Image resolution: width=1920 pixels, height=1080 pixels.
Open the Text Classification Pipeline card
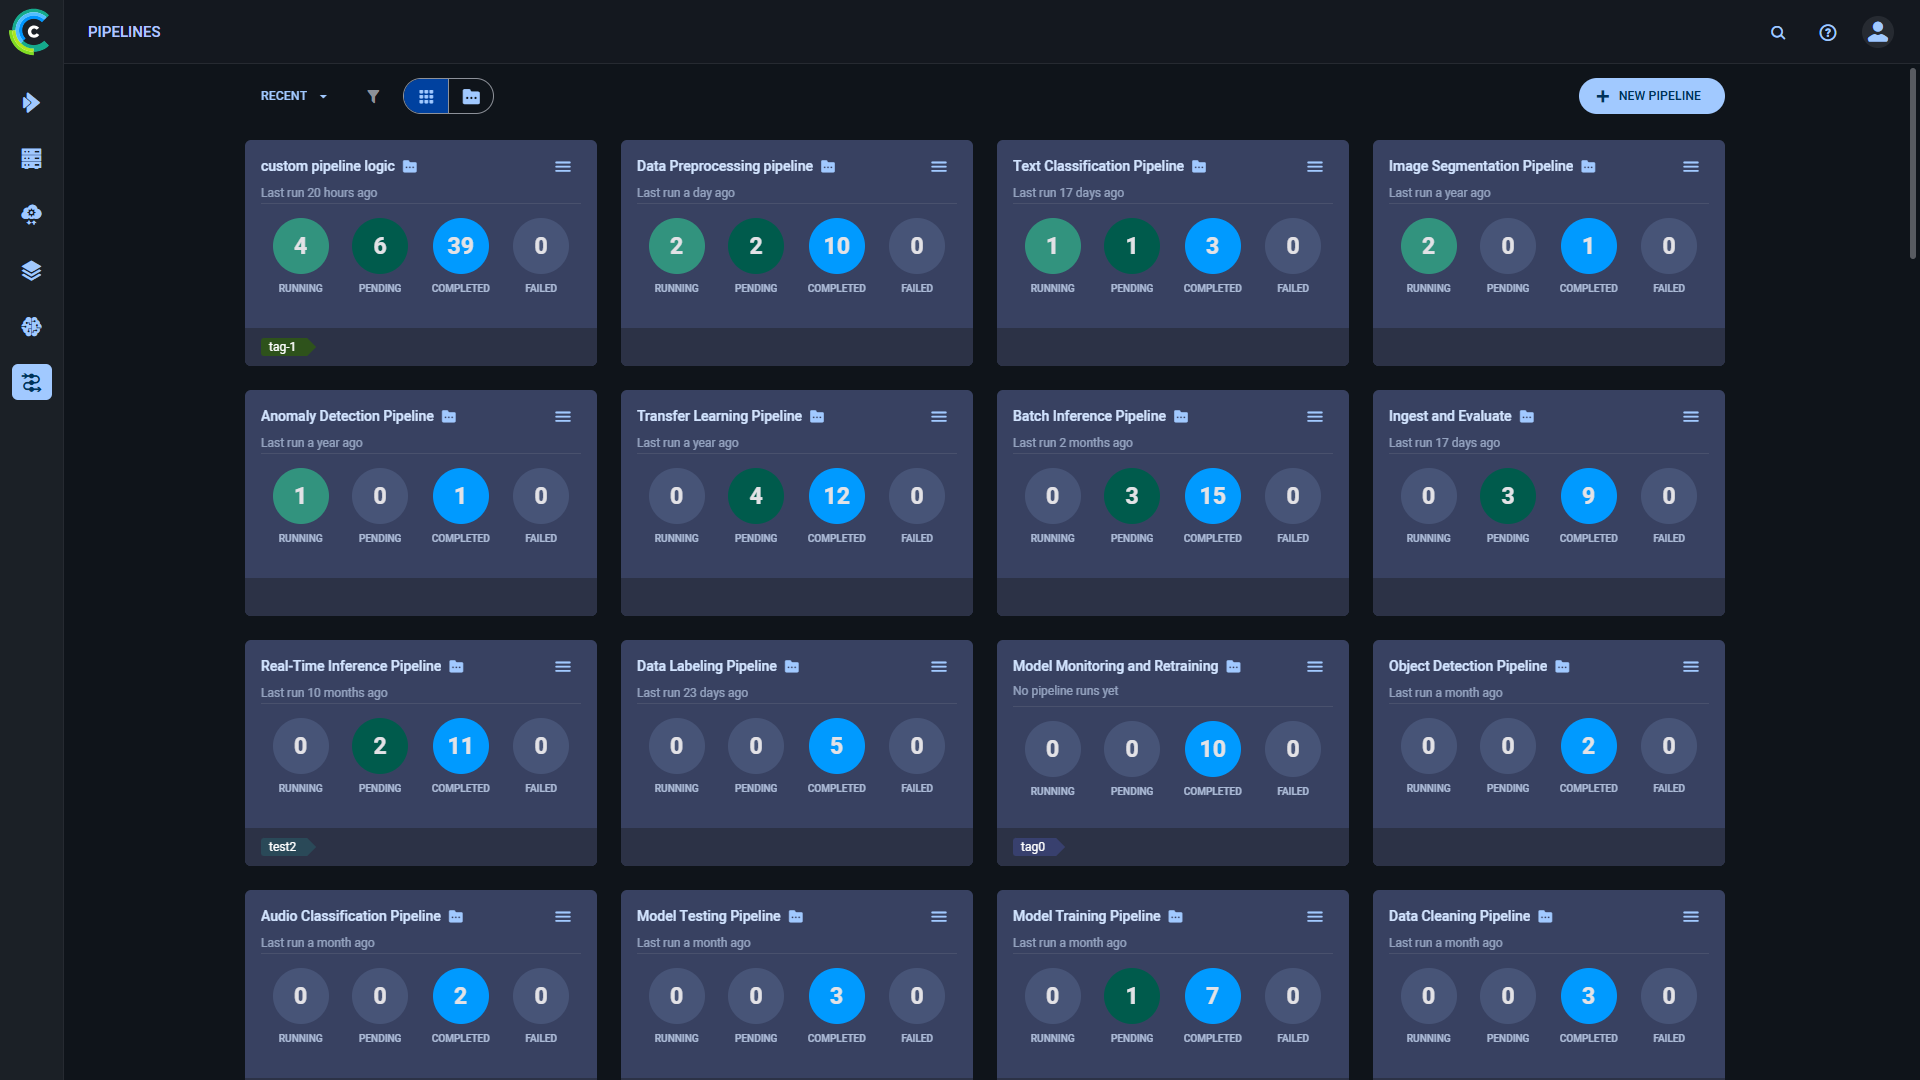(x=1097, y=166)
